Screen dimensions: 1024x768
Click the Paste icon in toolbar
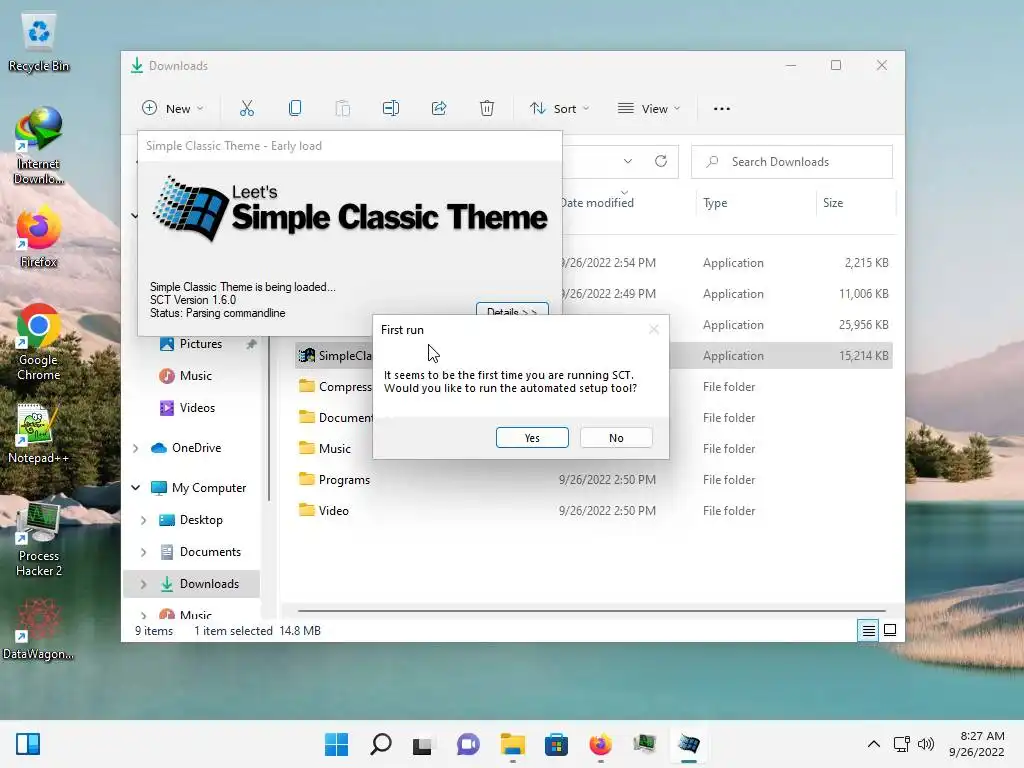[343, 108]
